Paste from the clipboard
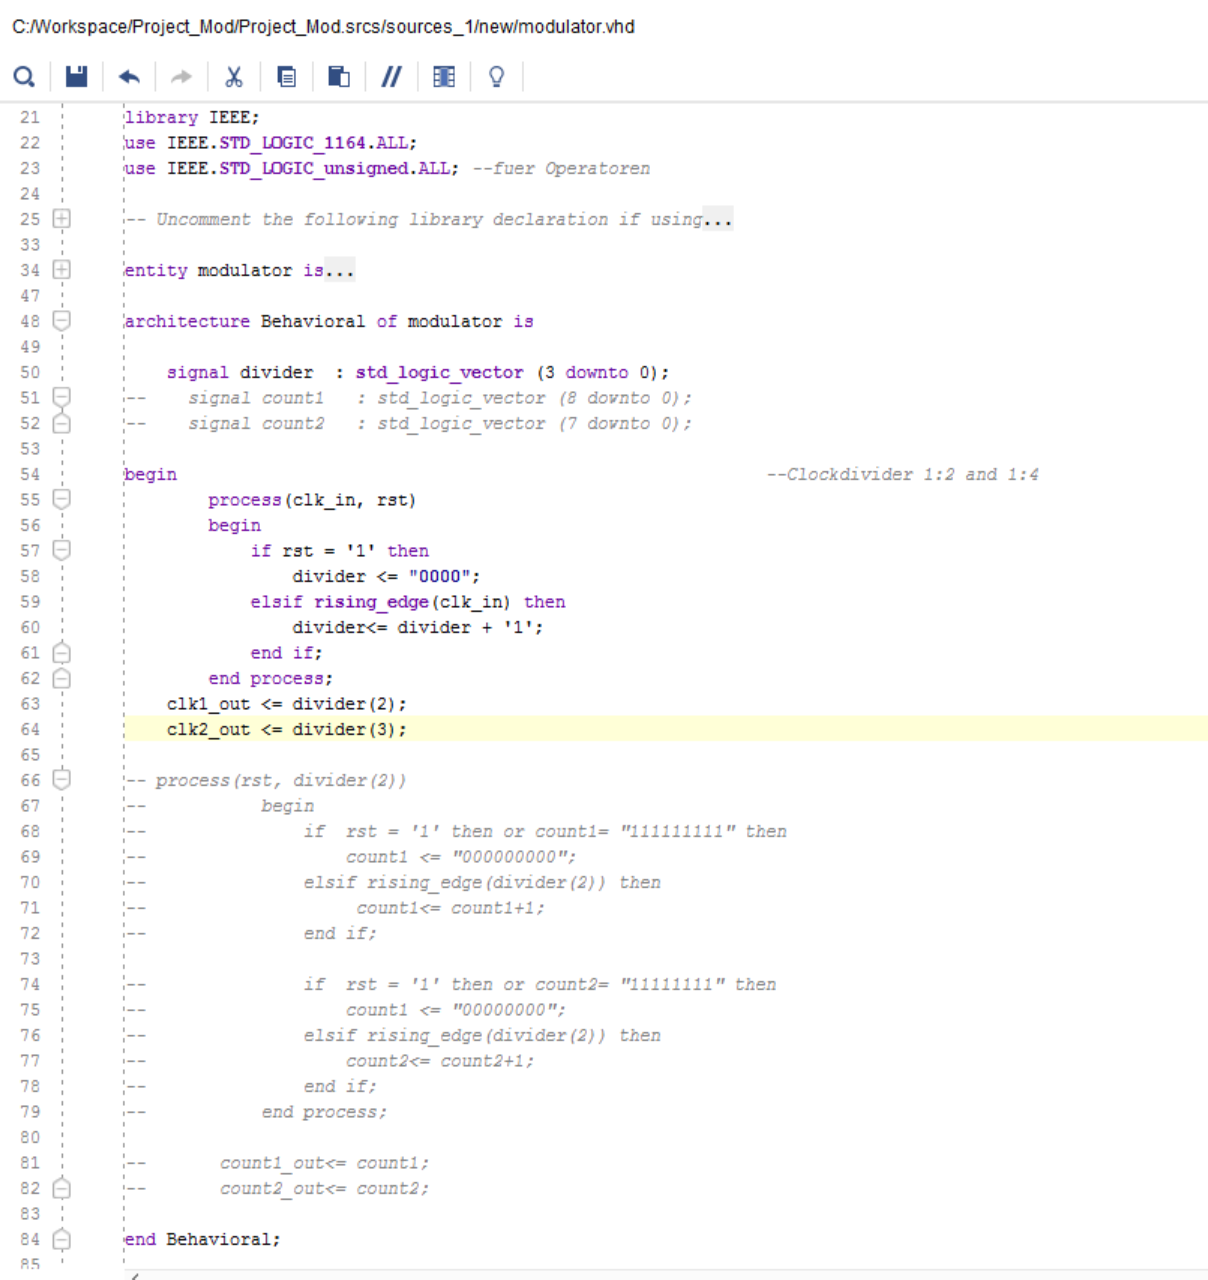The width and height of the screenshot is (1208, 1280). [339, 76]
